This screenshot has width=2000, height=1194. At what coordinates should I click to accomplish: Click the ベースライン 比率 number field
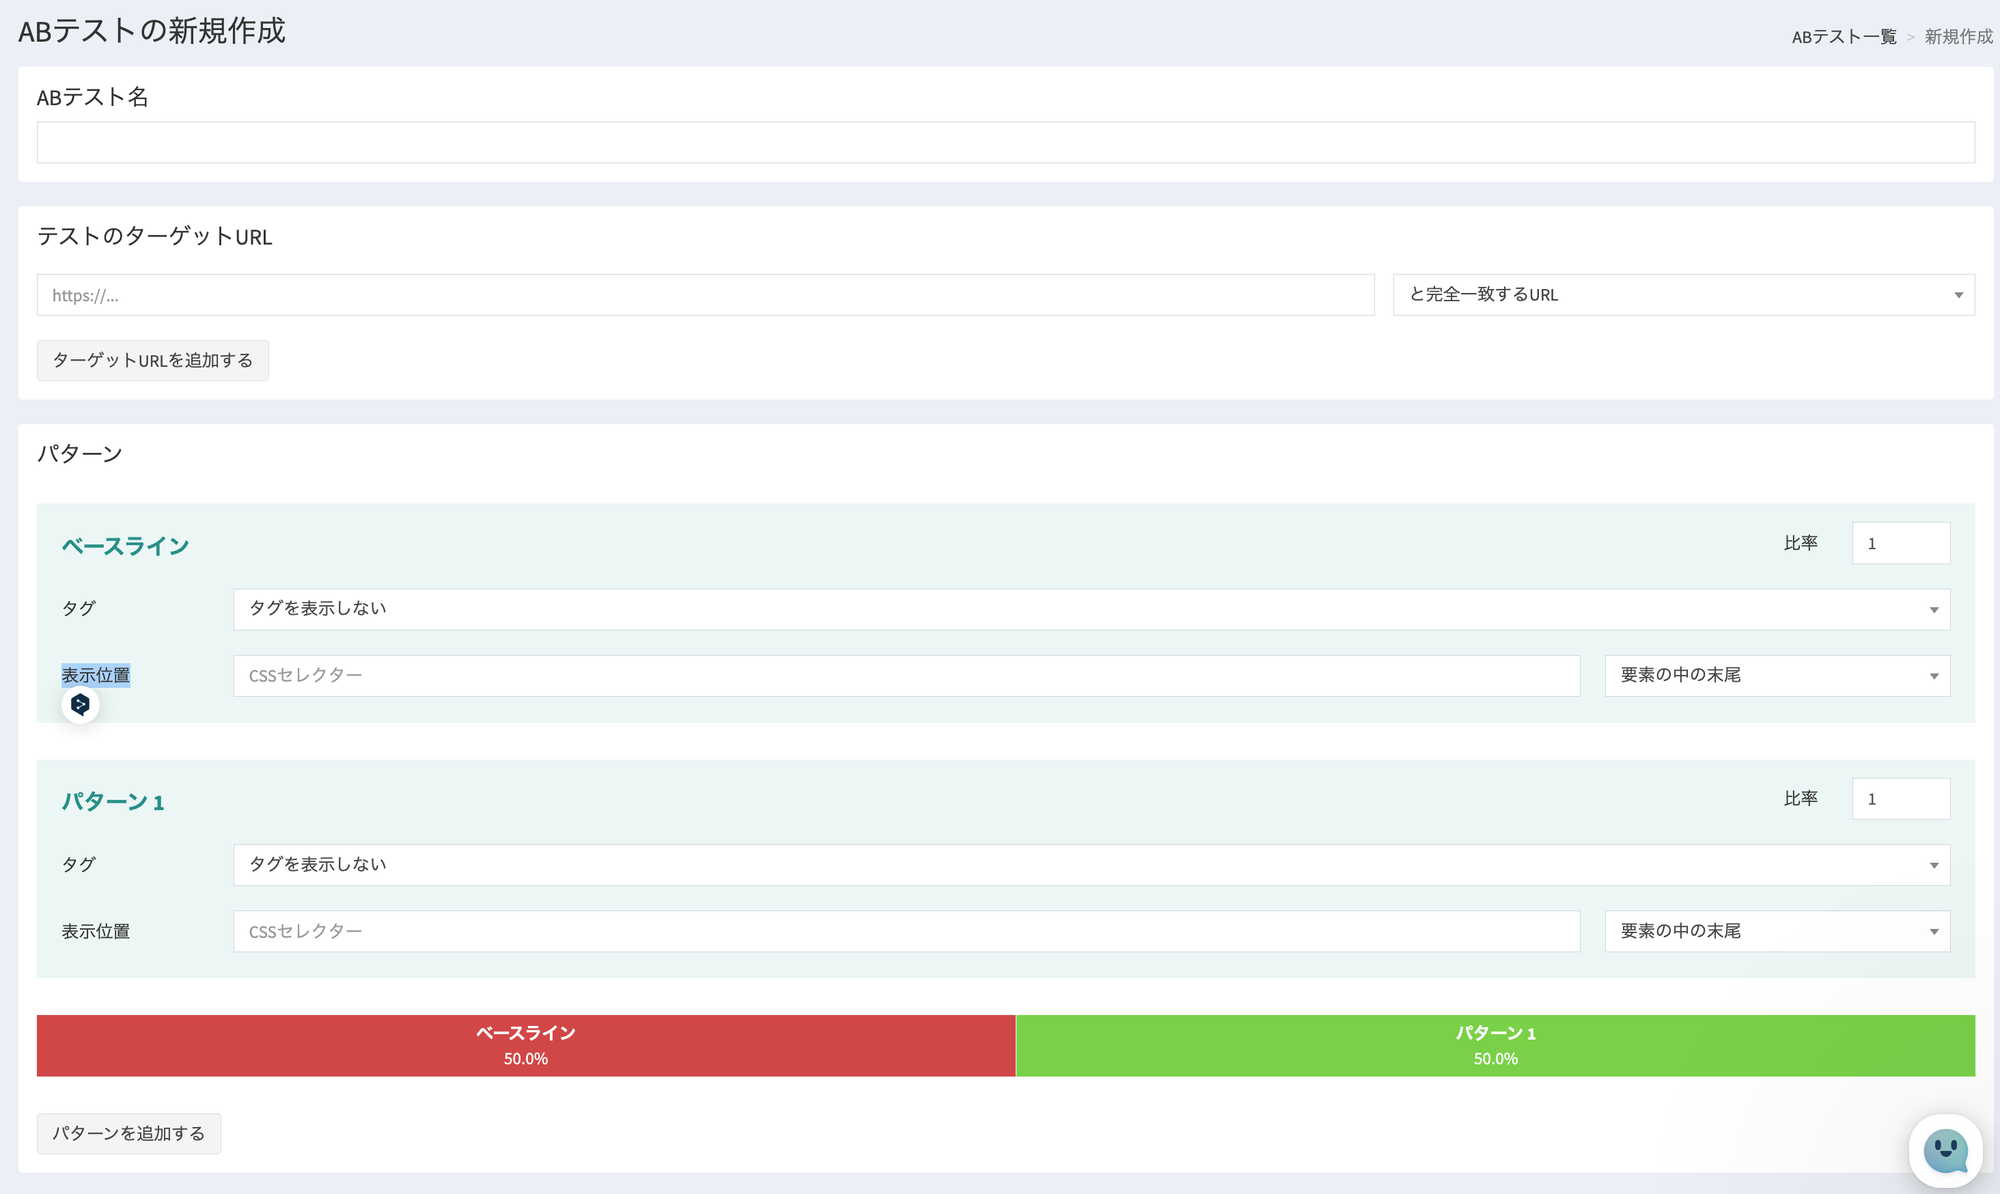coord(1900,543)
